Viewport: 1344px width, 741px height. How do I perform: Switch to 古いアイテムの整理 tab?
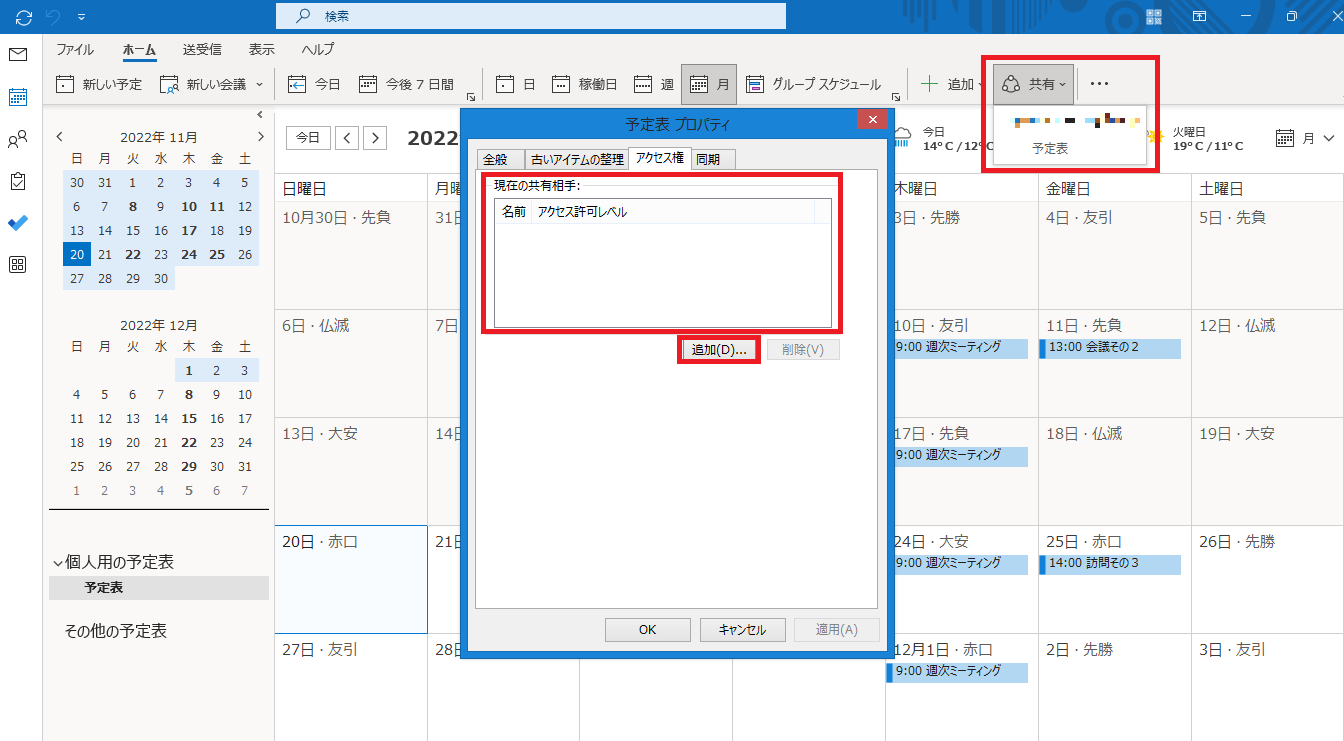577,159
